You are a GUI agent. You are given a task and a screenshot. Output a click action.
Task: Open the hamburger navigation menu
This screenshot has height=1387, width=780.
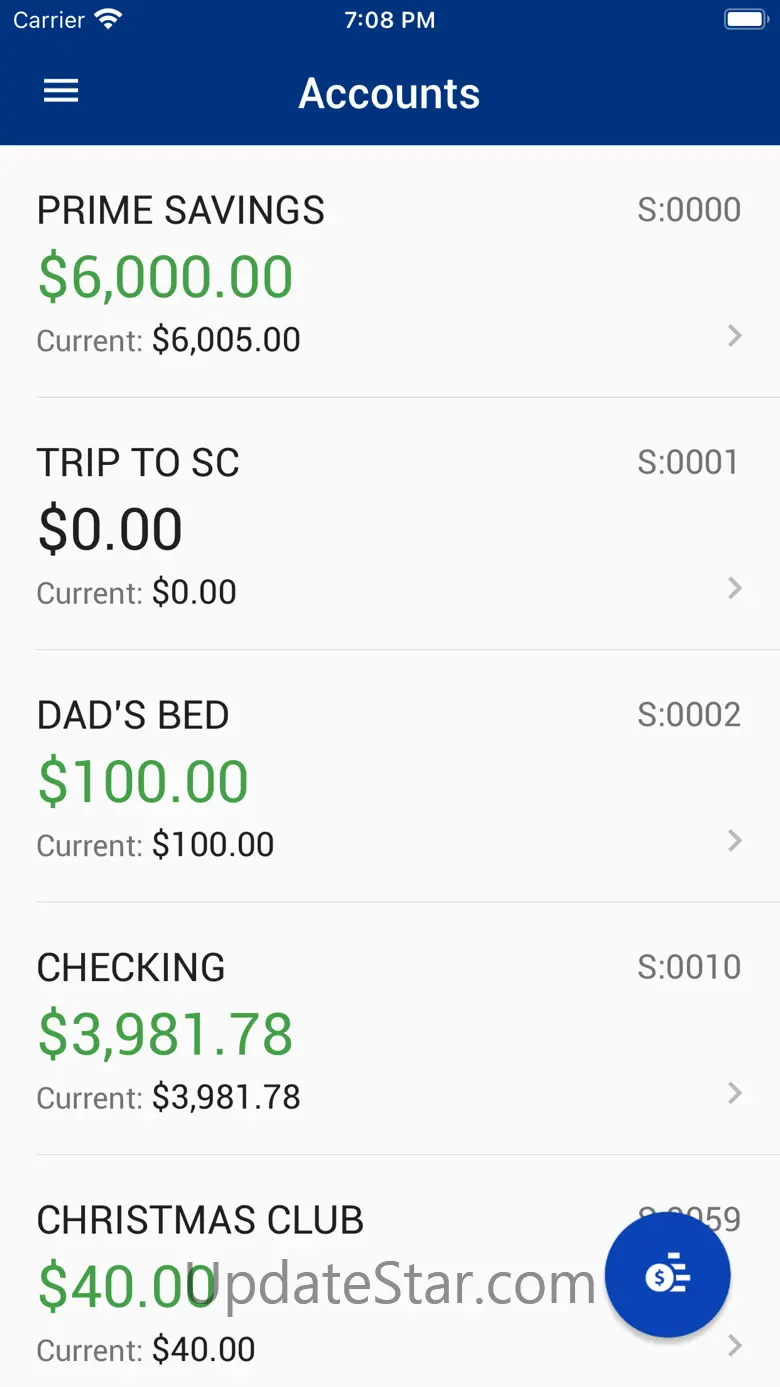61,92
